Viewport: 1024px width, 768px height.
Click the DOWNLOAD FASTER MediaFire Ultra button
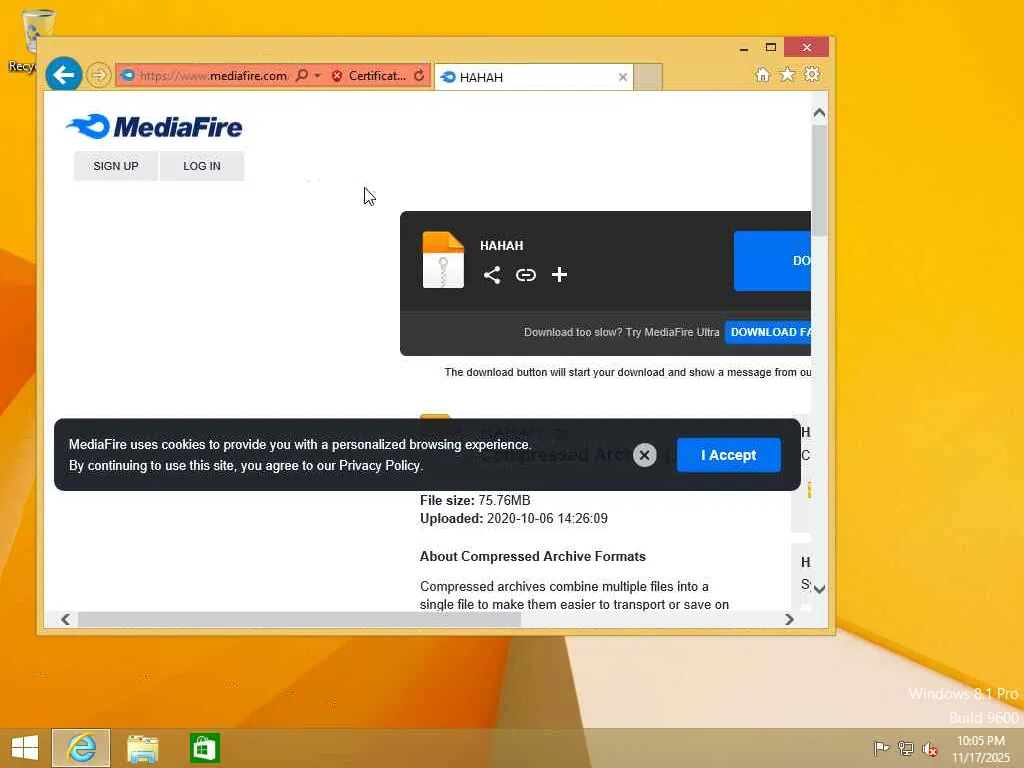(x=768, y=332)
